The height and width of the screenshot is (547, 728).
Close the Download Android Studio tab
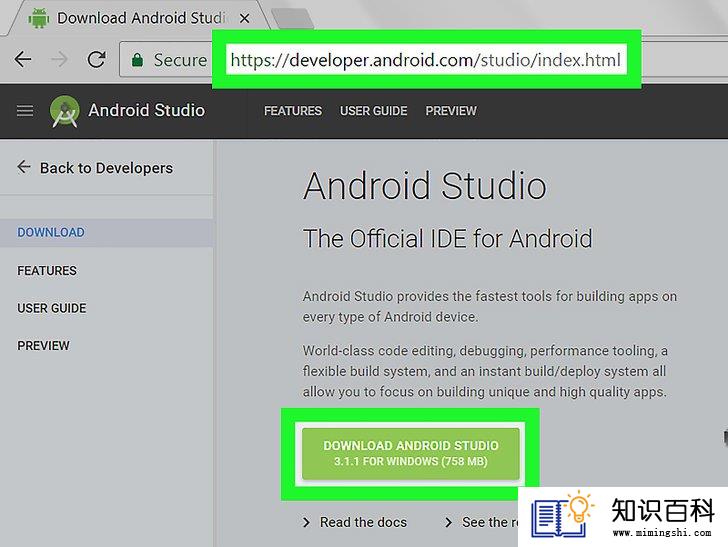[244, 19]
